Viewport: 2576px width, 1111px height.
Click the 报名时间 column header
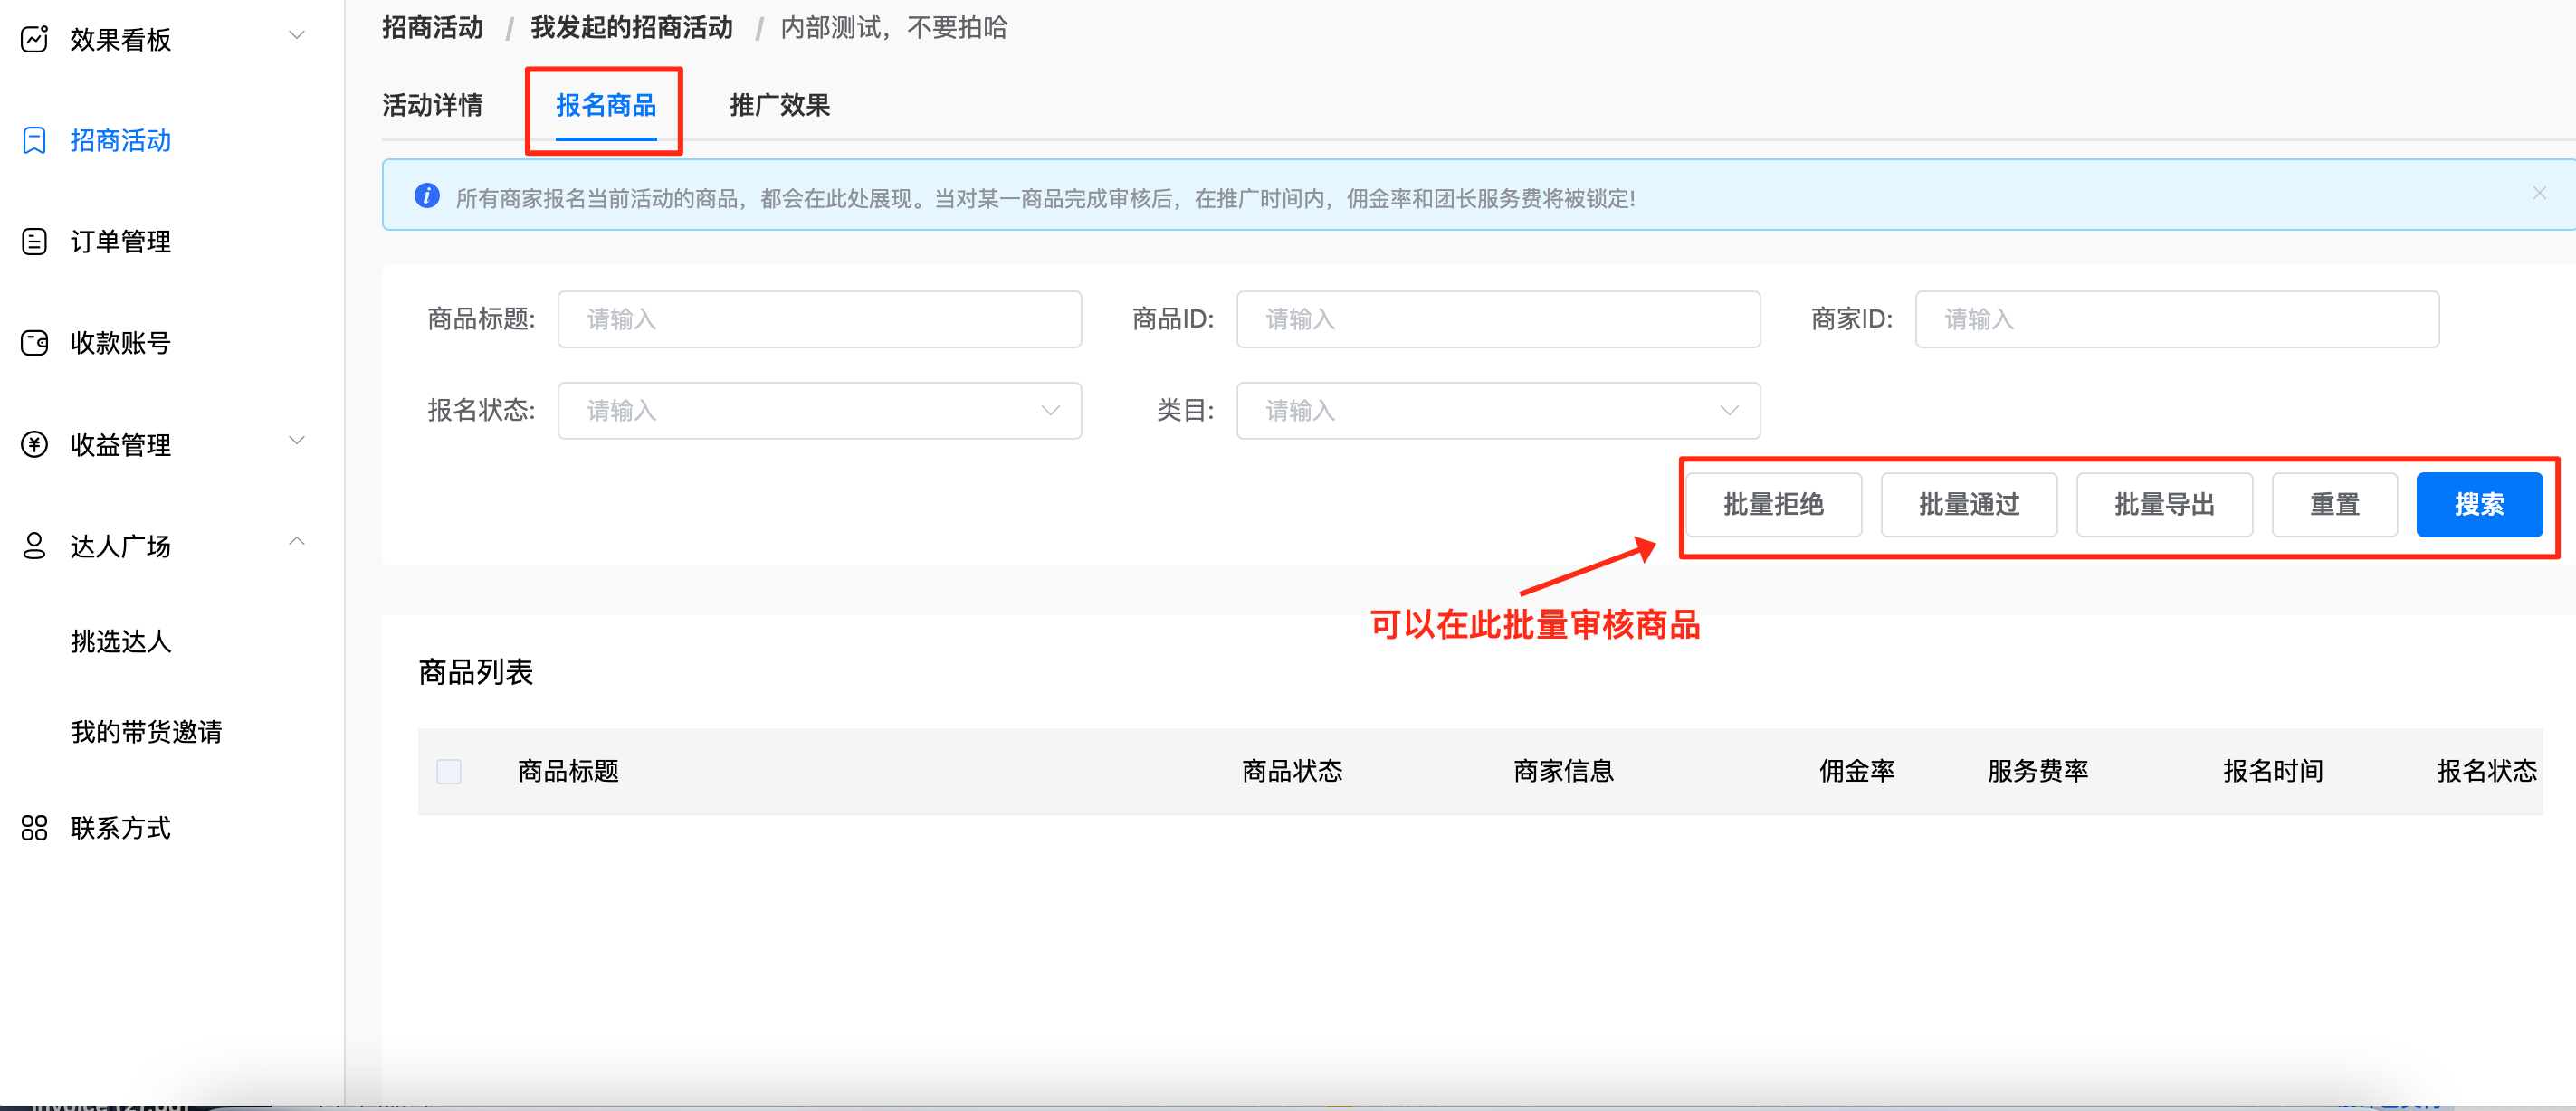2273,771
